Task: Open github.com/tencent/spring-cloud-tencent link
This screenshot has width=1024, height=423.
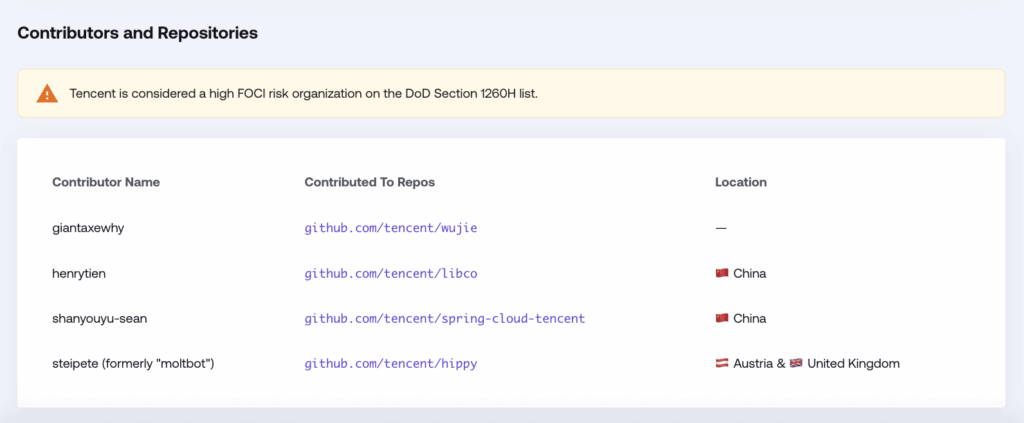Action: 445,319
